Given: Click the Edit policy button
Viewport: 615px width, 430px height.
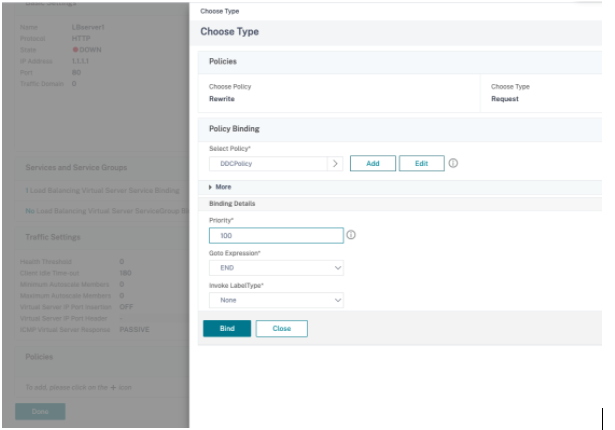Looking at the screenshot, I should click(x=421, y=164).
